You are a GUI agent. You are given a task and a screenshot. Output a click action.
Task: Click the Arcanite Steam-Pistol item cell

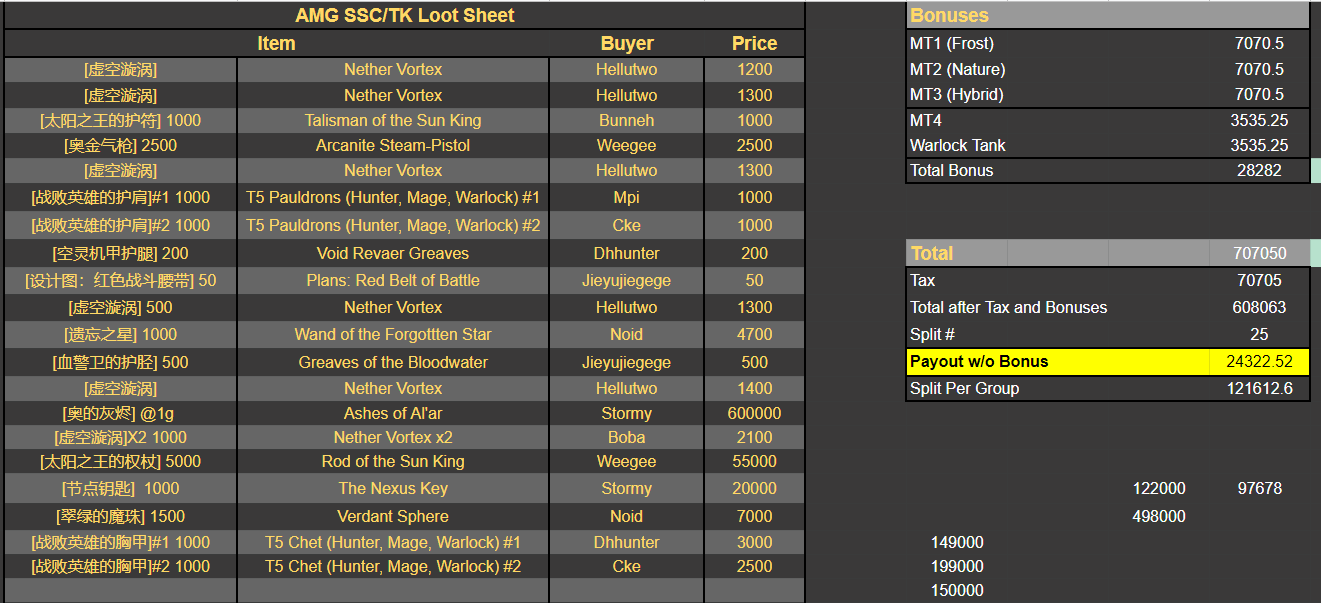coord(393,145)
